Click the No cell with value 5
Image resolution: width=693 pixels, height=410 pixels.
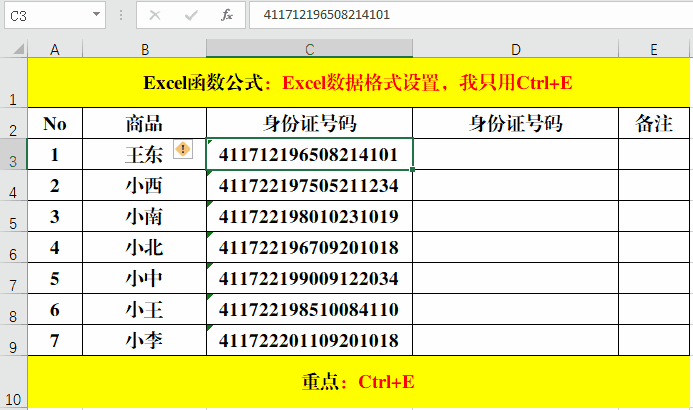coord(55,278)
